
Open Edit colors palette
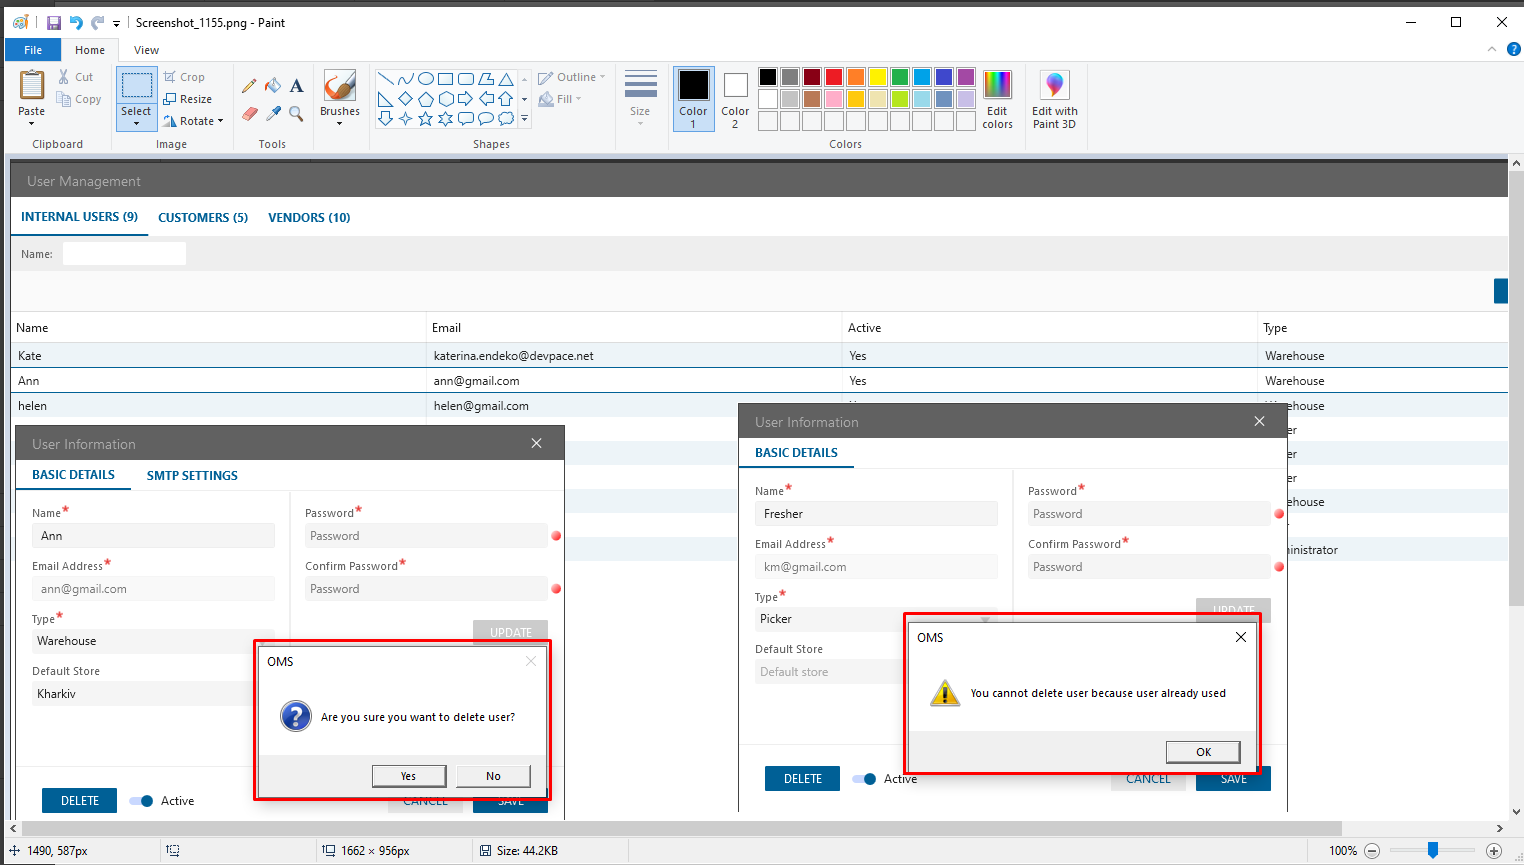coord(997,99)
